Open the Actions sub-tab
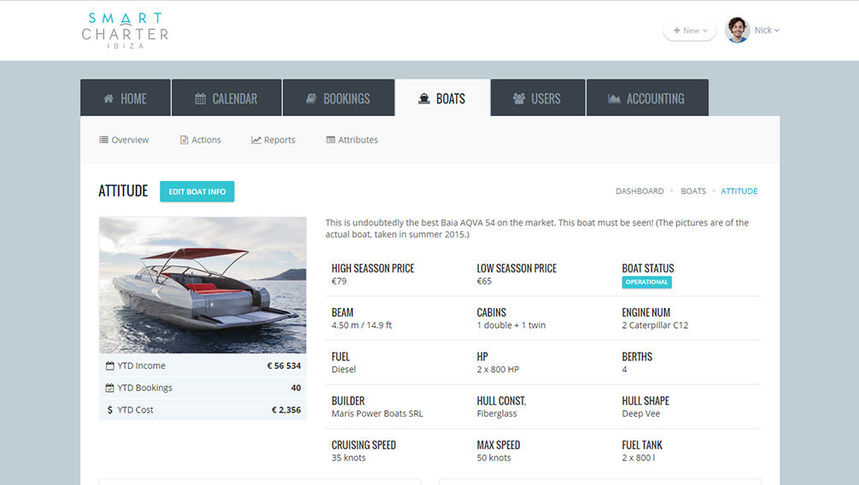The height and width of the screenshot is (485, 859). pyautogui.click(x=200, y=140)
